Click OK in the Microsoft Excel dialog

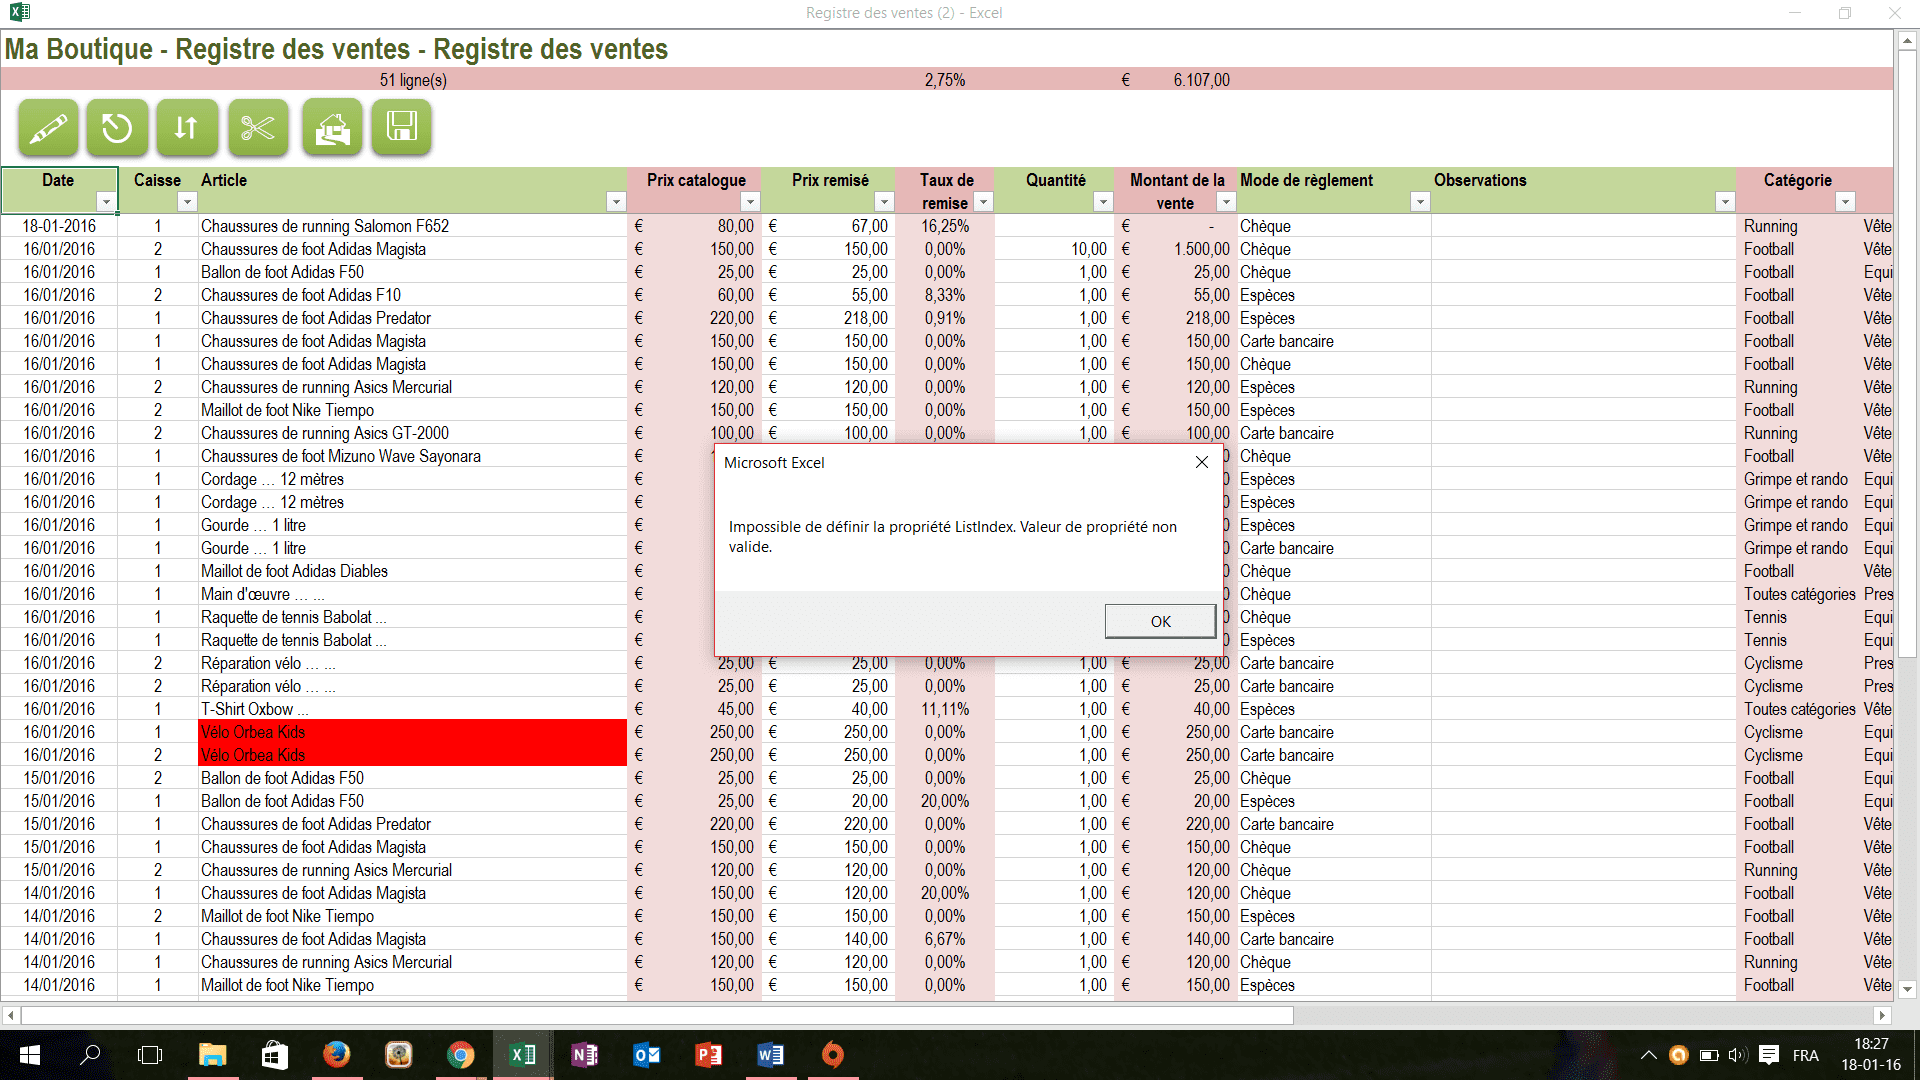click(x=1160, y=621)
